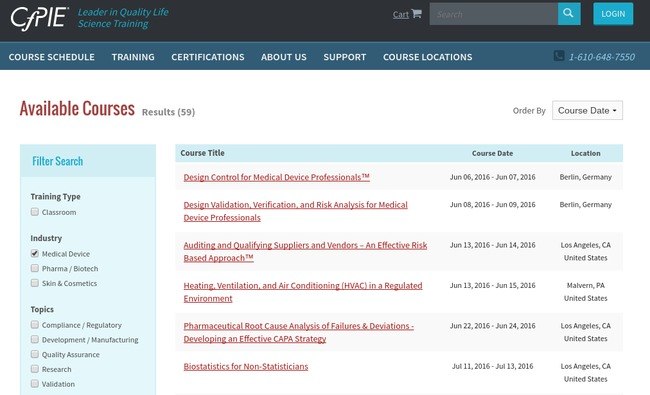Open the Course Locations menu
650x395 pixels.
(427, 57)
